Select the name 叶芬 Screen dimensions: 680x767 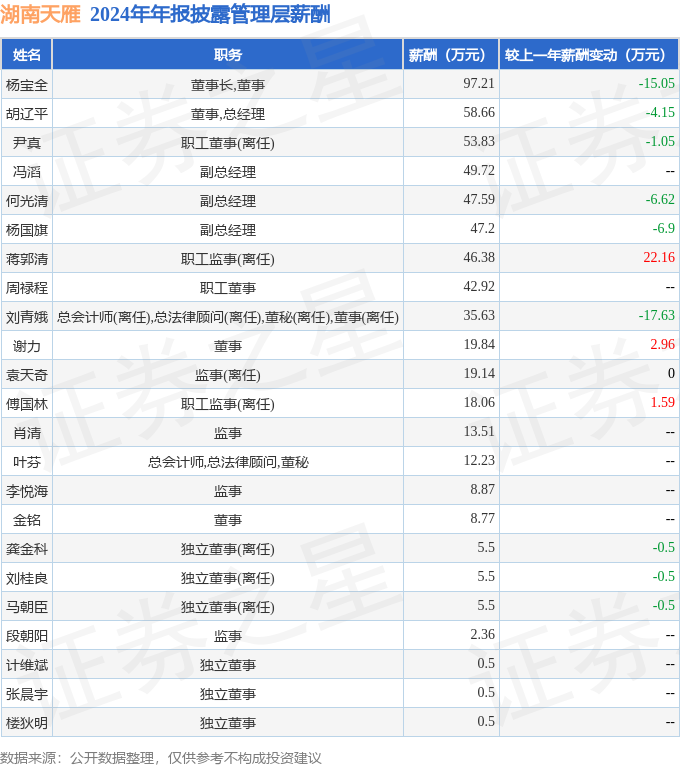[26, 462]
